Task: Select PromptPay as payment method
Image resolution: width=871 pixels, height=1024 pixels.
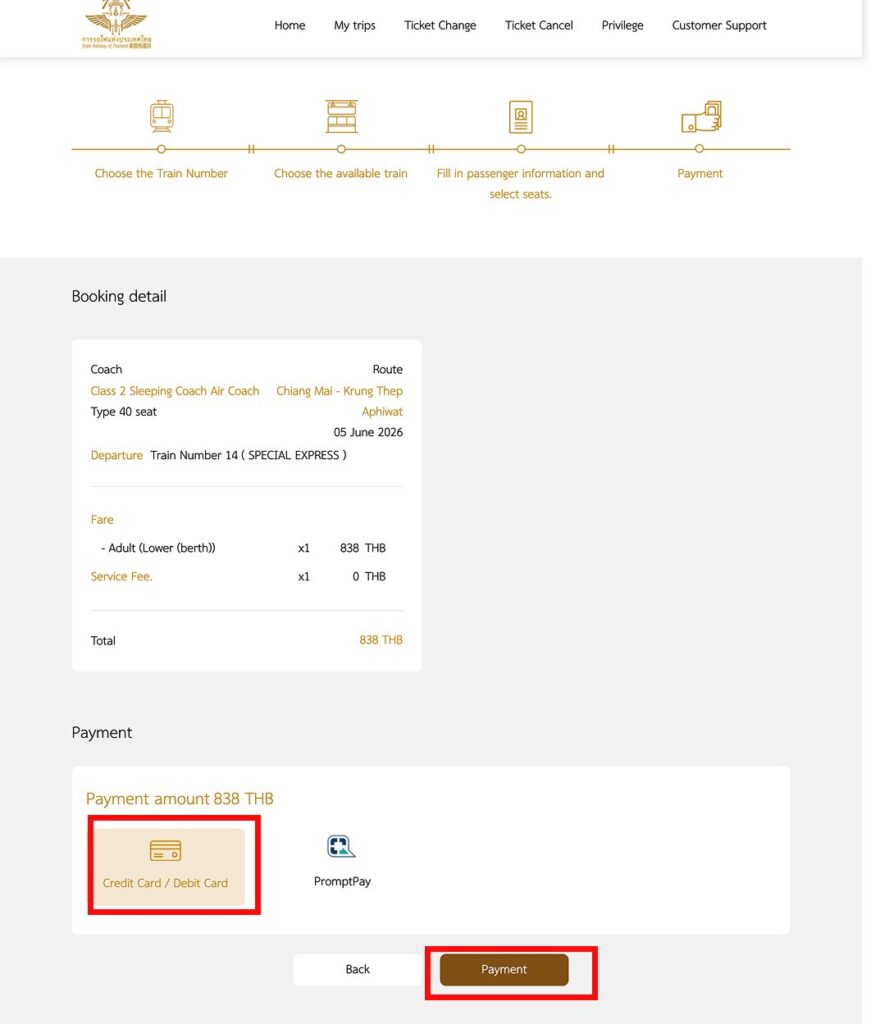Action: click(x=342, y=862)
